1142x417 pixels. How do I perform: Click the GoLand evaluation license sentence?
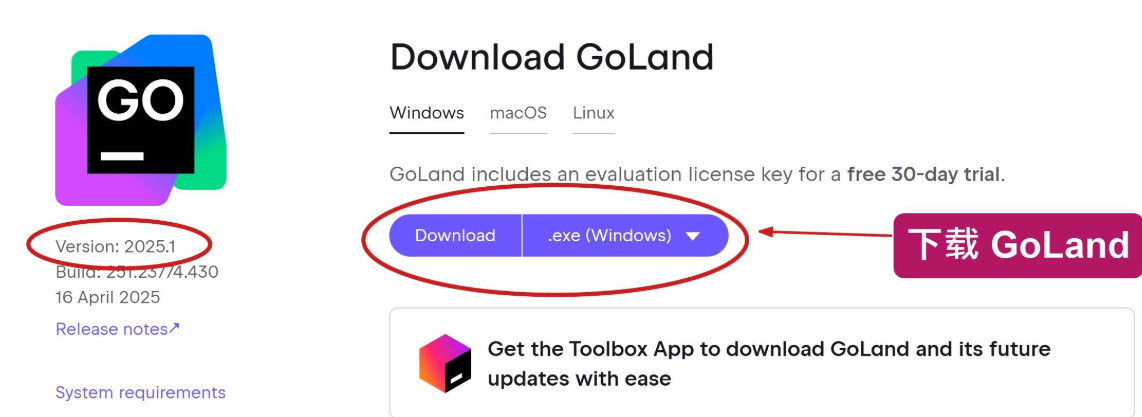click(697, 175)
